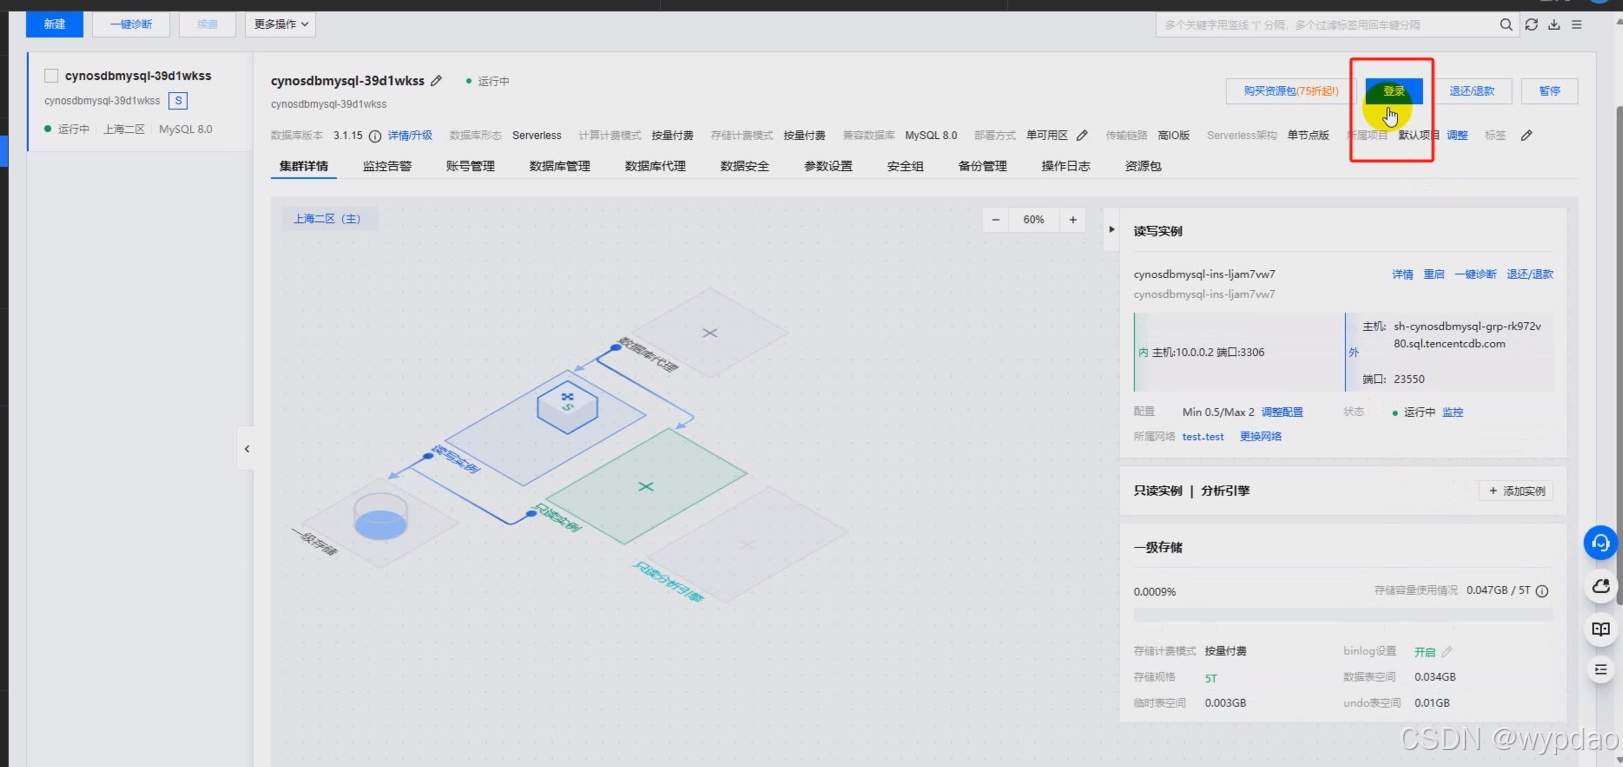
Task: Open the cloud assistant floating icon
Action: point(1600,586)
